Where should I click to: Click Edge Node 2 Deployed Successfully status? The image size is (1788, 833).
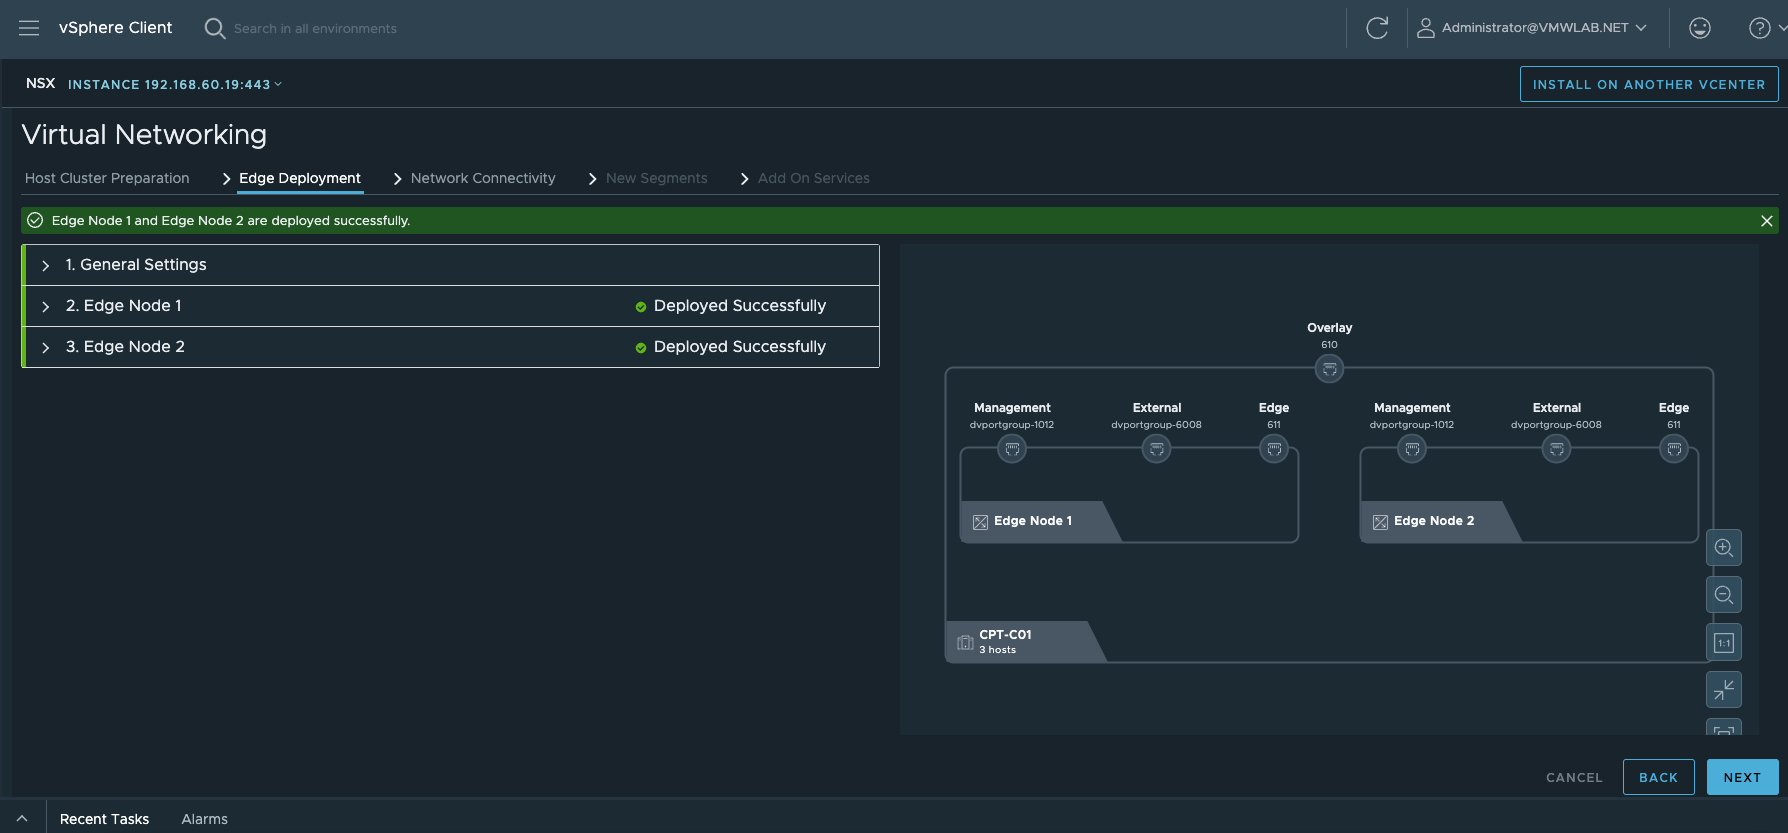pos(731,347)
